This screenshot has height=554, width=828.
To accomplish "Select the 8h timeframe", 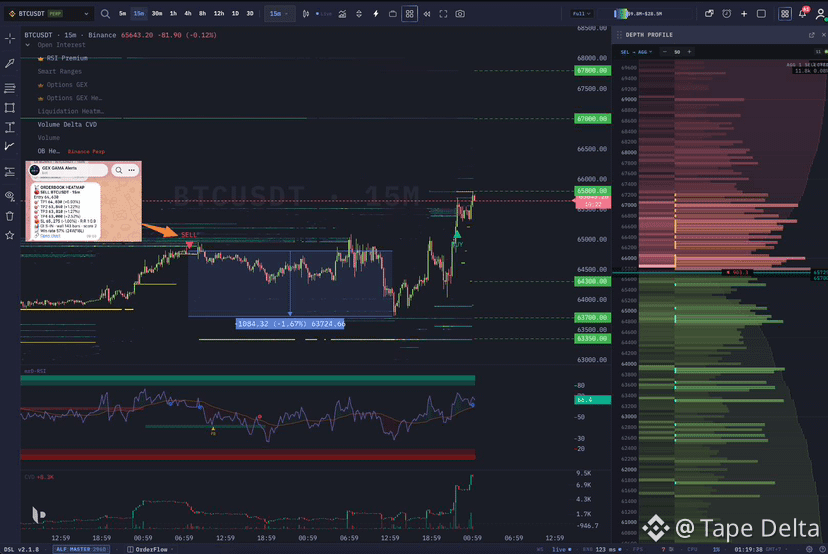I will point(203,14).
